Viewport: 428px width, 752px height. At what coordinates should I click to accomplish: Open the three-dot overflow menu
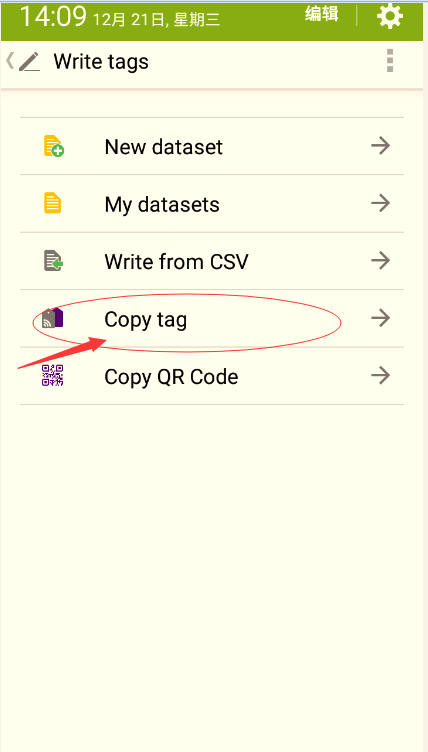pos(390,61)
